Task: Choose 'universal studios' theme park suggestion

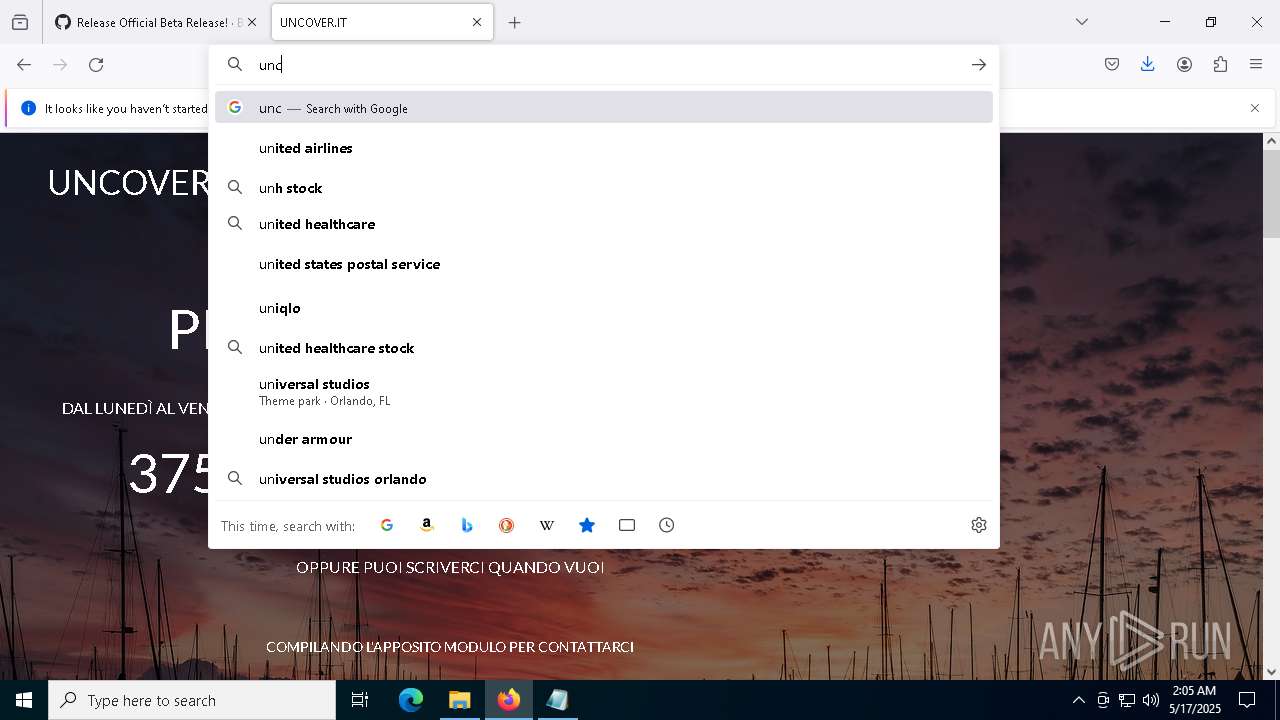Action: (603, 391)
